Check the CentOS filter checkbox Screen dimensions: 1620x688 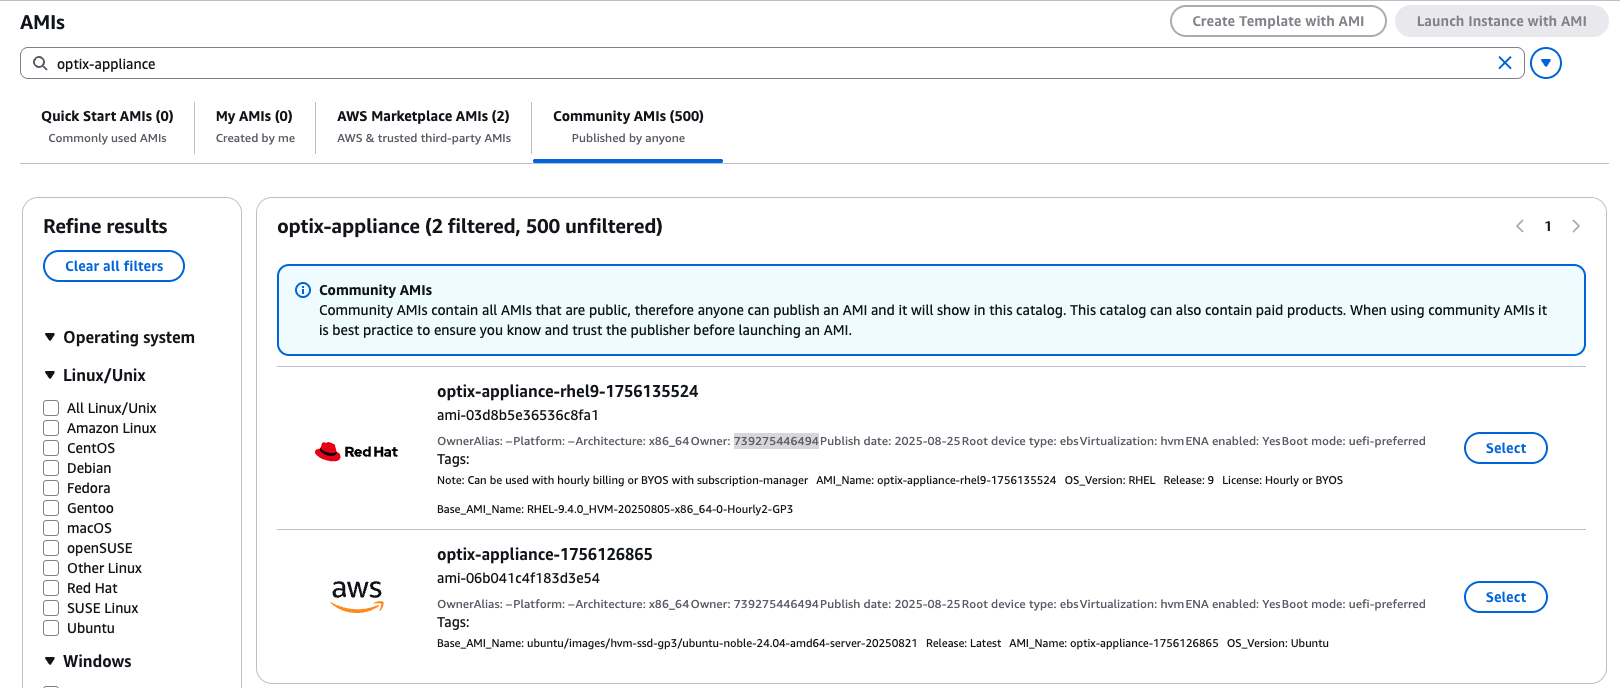point(51,448)
